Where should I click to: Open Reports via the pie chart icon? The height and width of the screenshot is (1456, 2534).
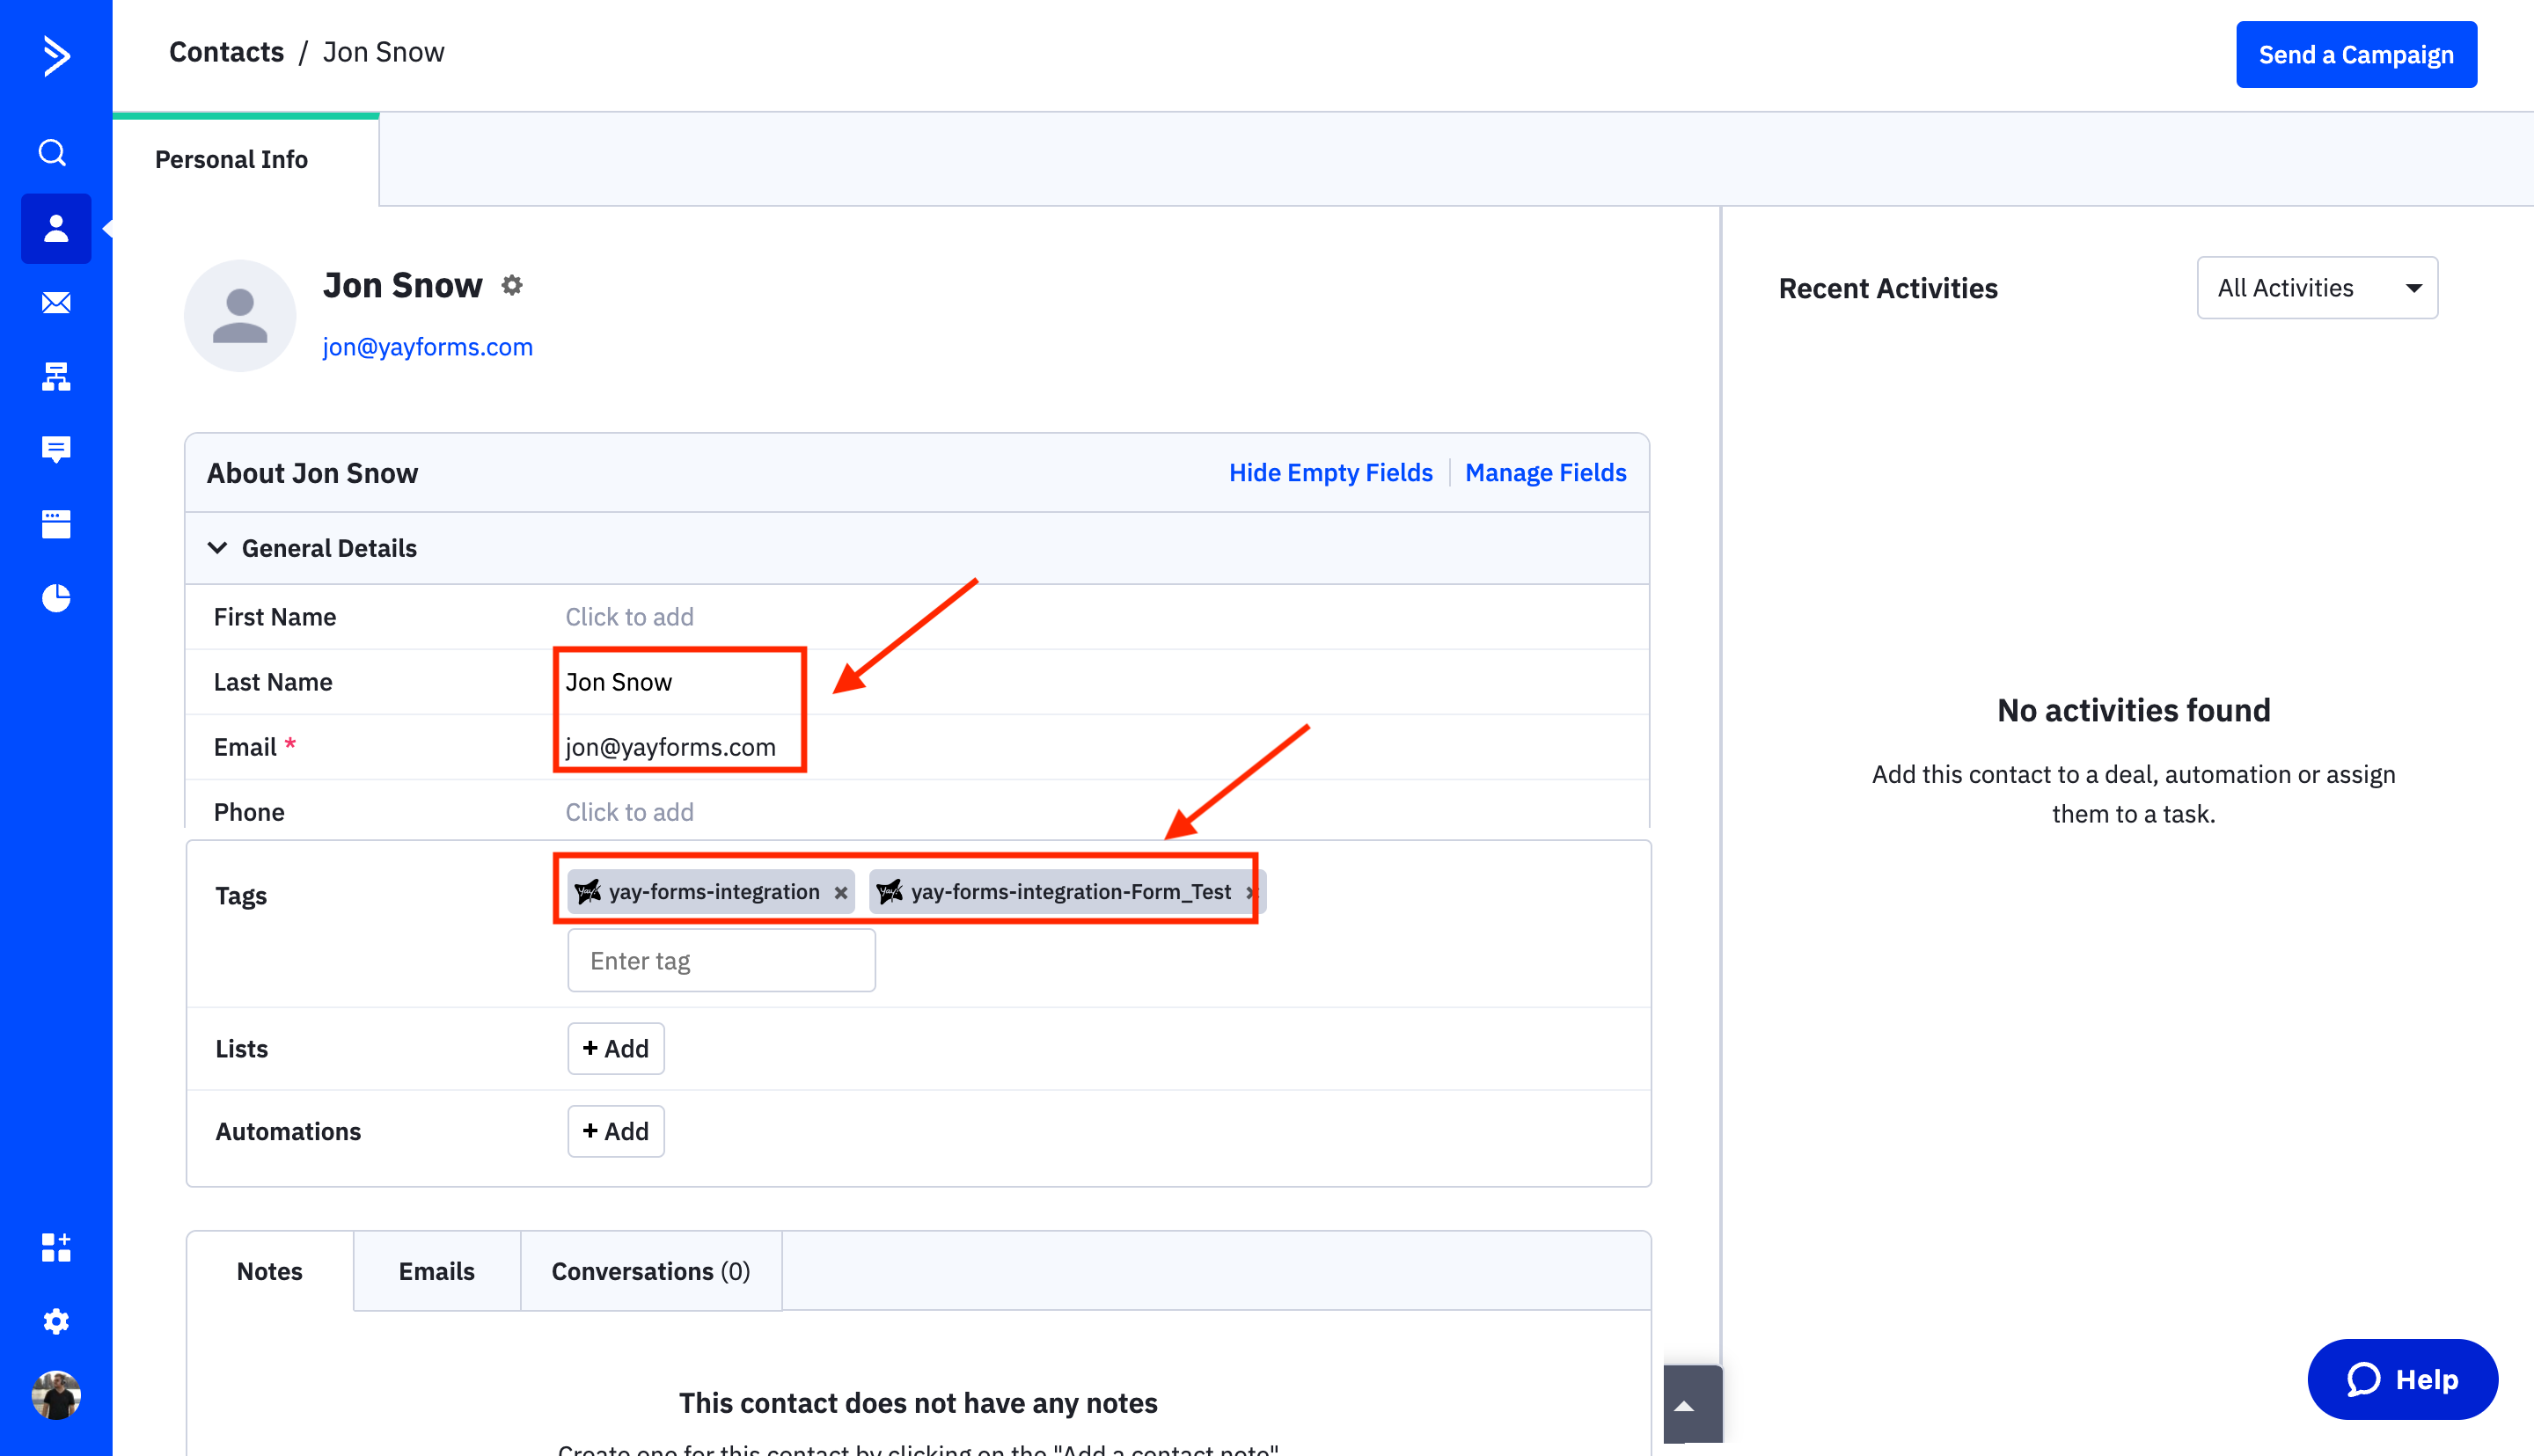pos(55,597)
